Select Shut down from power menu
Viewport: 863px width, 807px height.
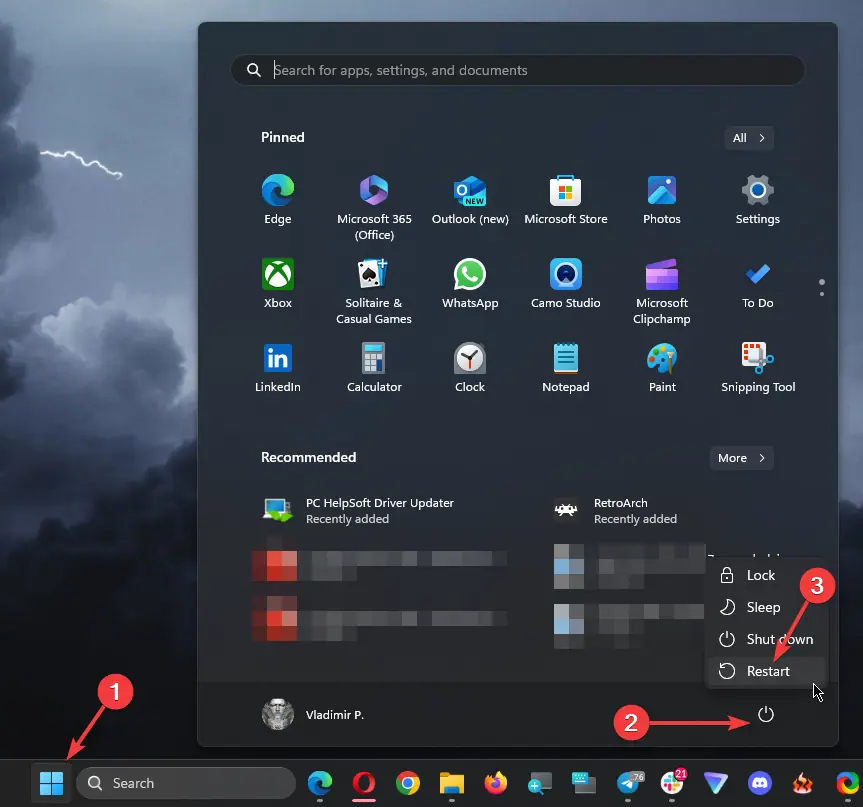click(x=766, y=639)
